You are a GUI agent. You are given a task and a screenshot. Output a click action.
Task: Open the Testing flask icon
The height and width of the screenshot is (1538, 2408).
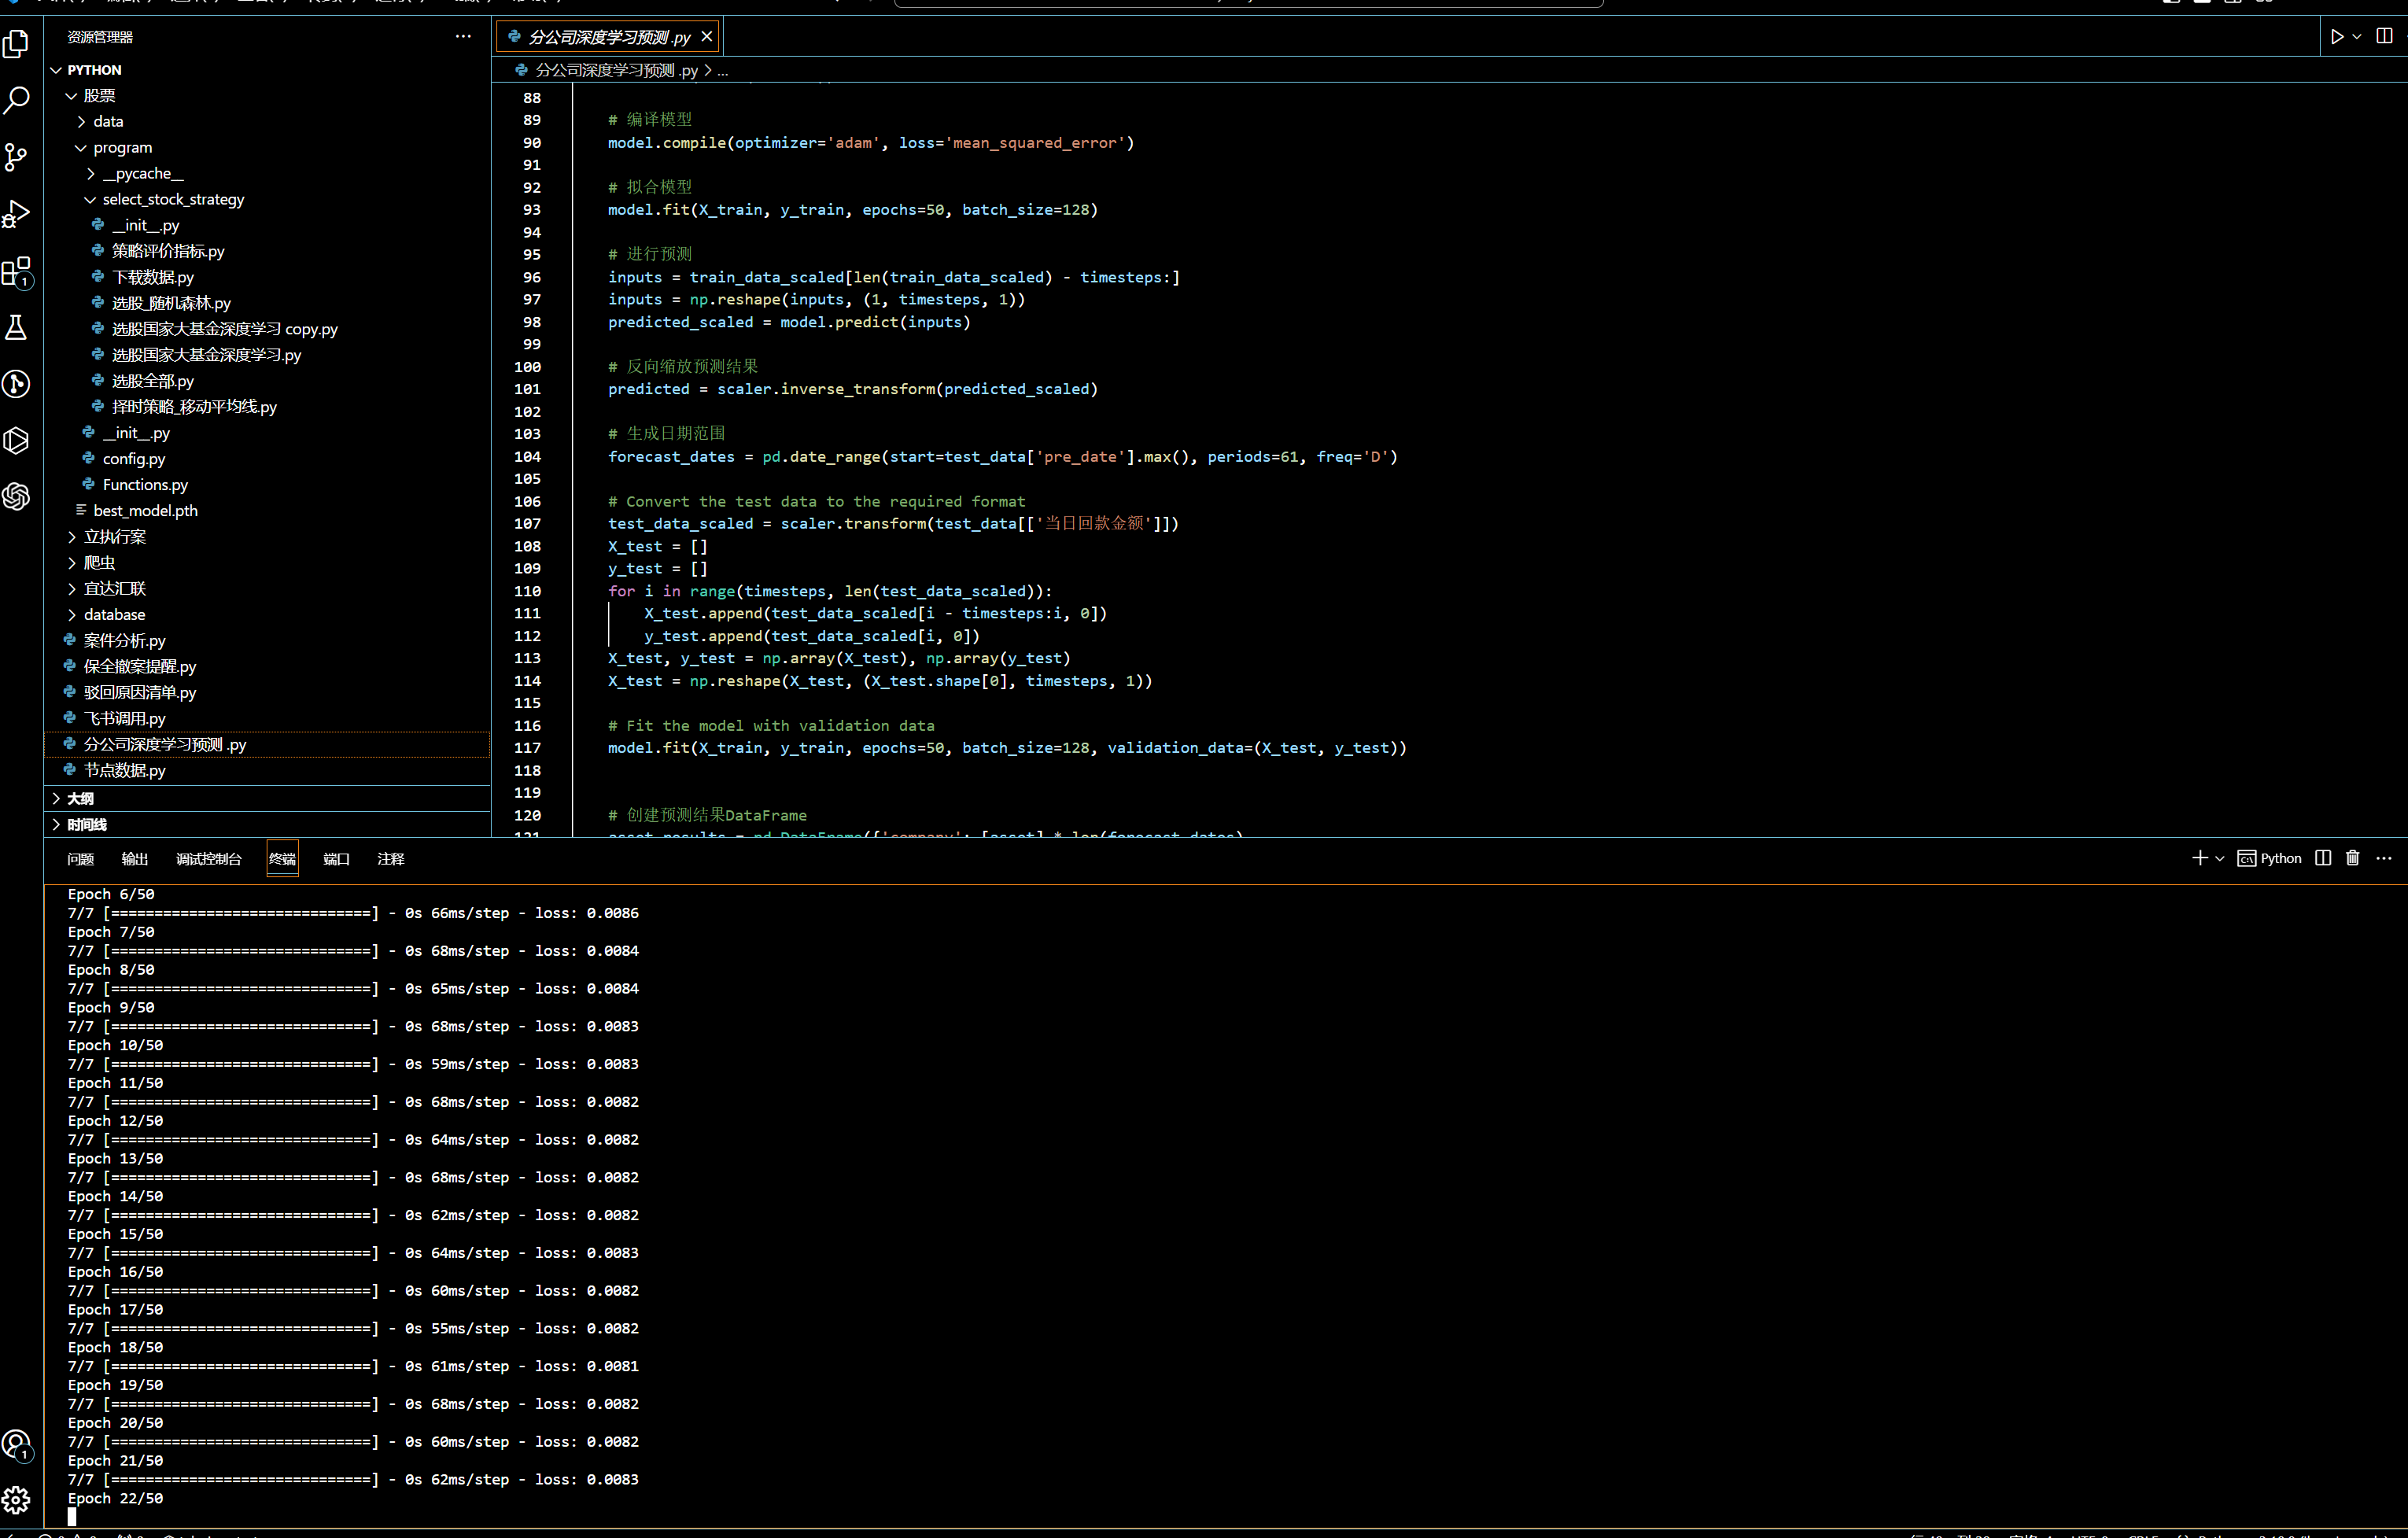point(17,327)
